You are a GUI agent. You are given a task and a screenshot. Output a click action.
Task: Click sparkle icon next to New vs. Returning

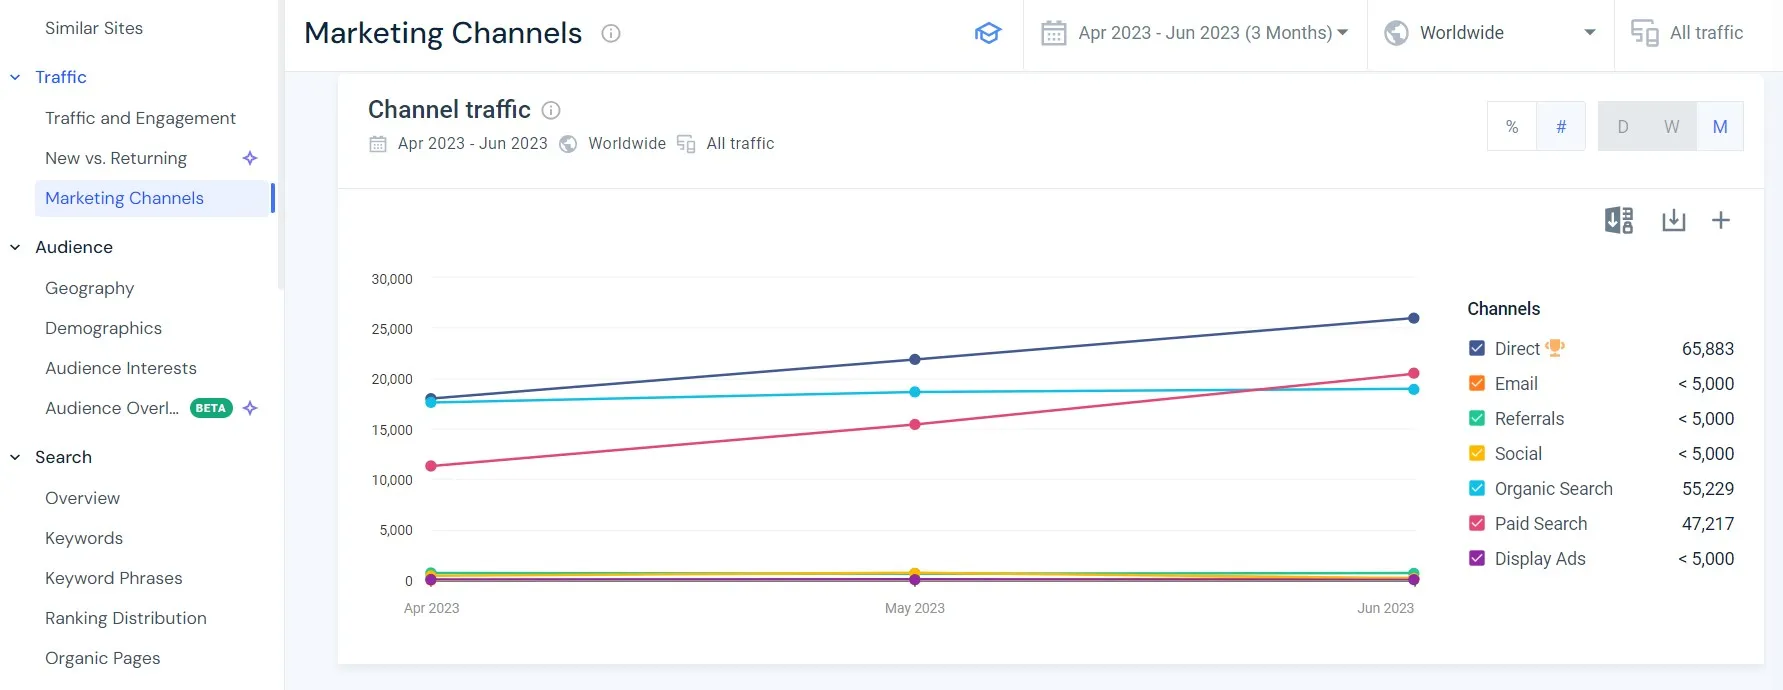pyautogui.click(x=250, y=158)
